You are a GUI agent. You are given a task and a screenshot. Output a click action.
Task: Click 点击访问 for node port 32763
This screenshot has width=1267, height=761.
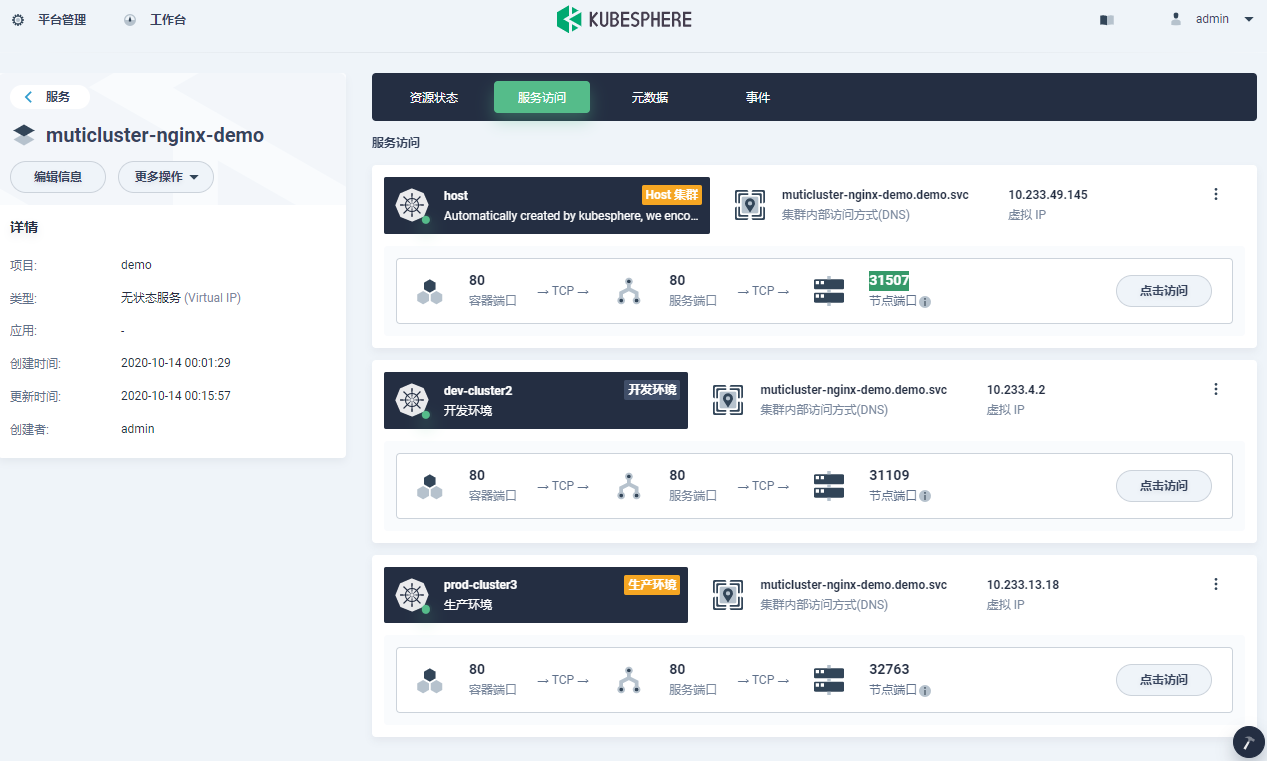coord(1164,680)
